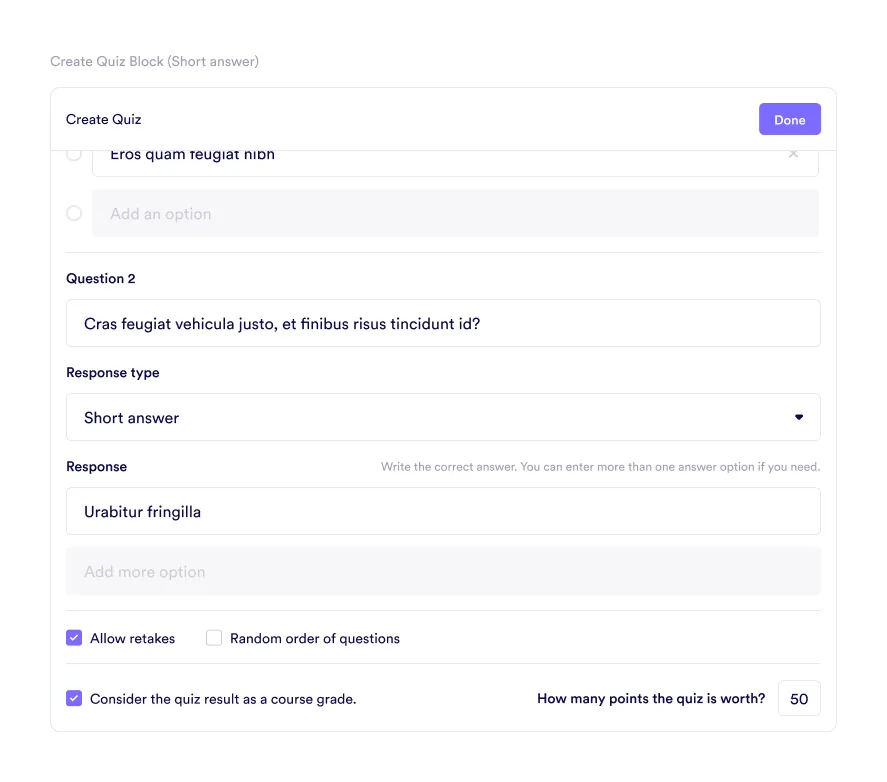
Task: Click the 'Create Quiz Block (Short answer)' caption
Action: pos(154,62)
